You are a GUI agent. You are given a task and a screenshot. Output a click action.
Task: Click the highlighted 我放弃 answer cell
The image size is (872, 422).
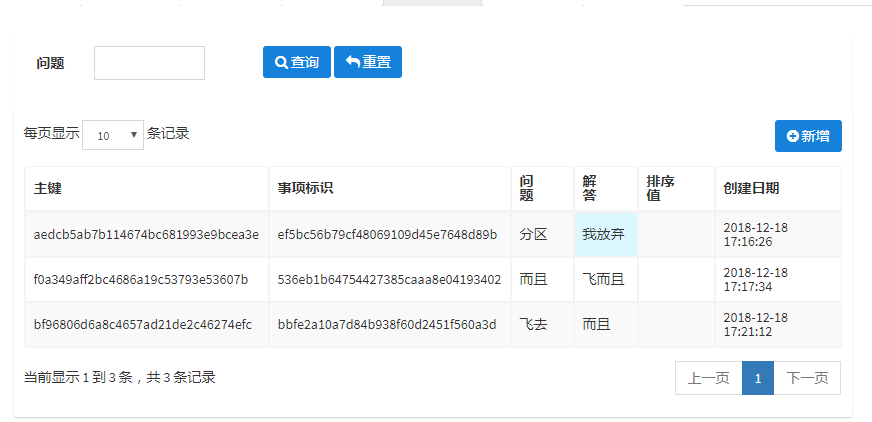pyautogui.click(x=606, y=235)
